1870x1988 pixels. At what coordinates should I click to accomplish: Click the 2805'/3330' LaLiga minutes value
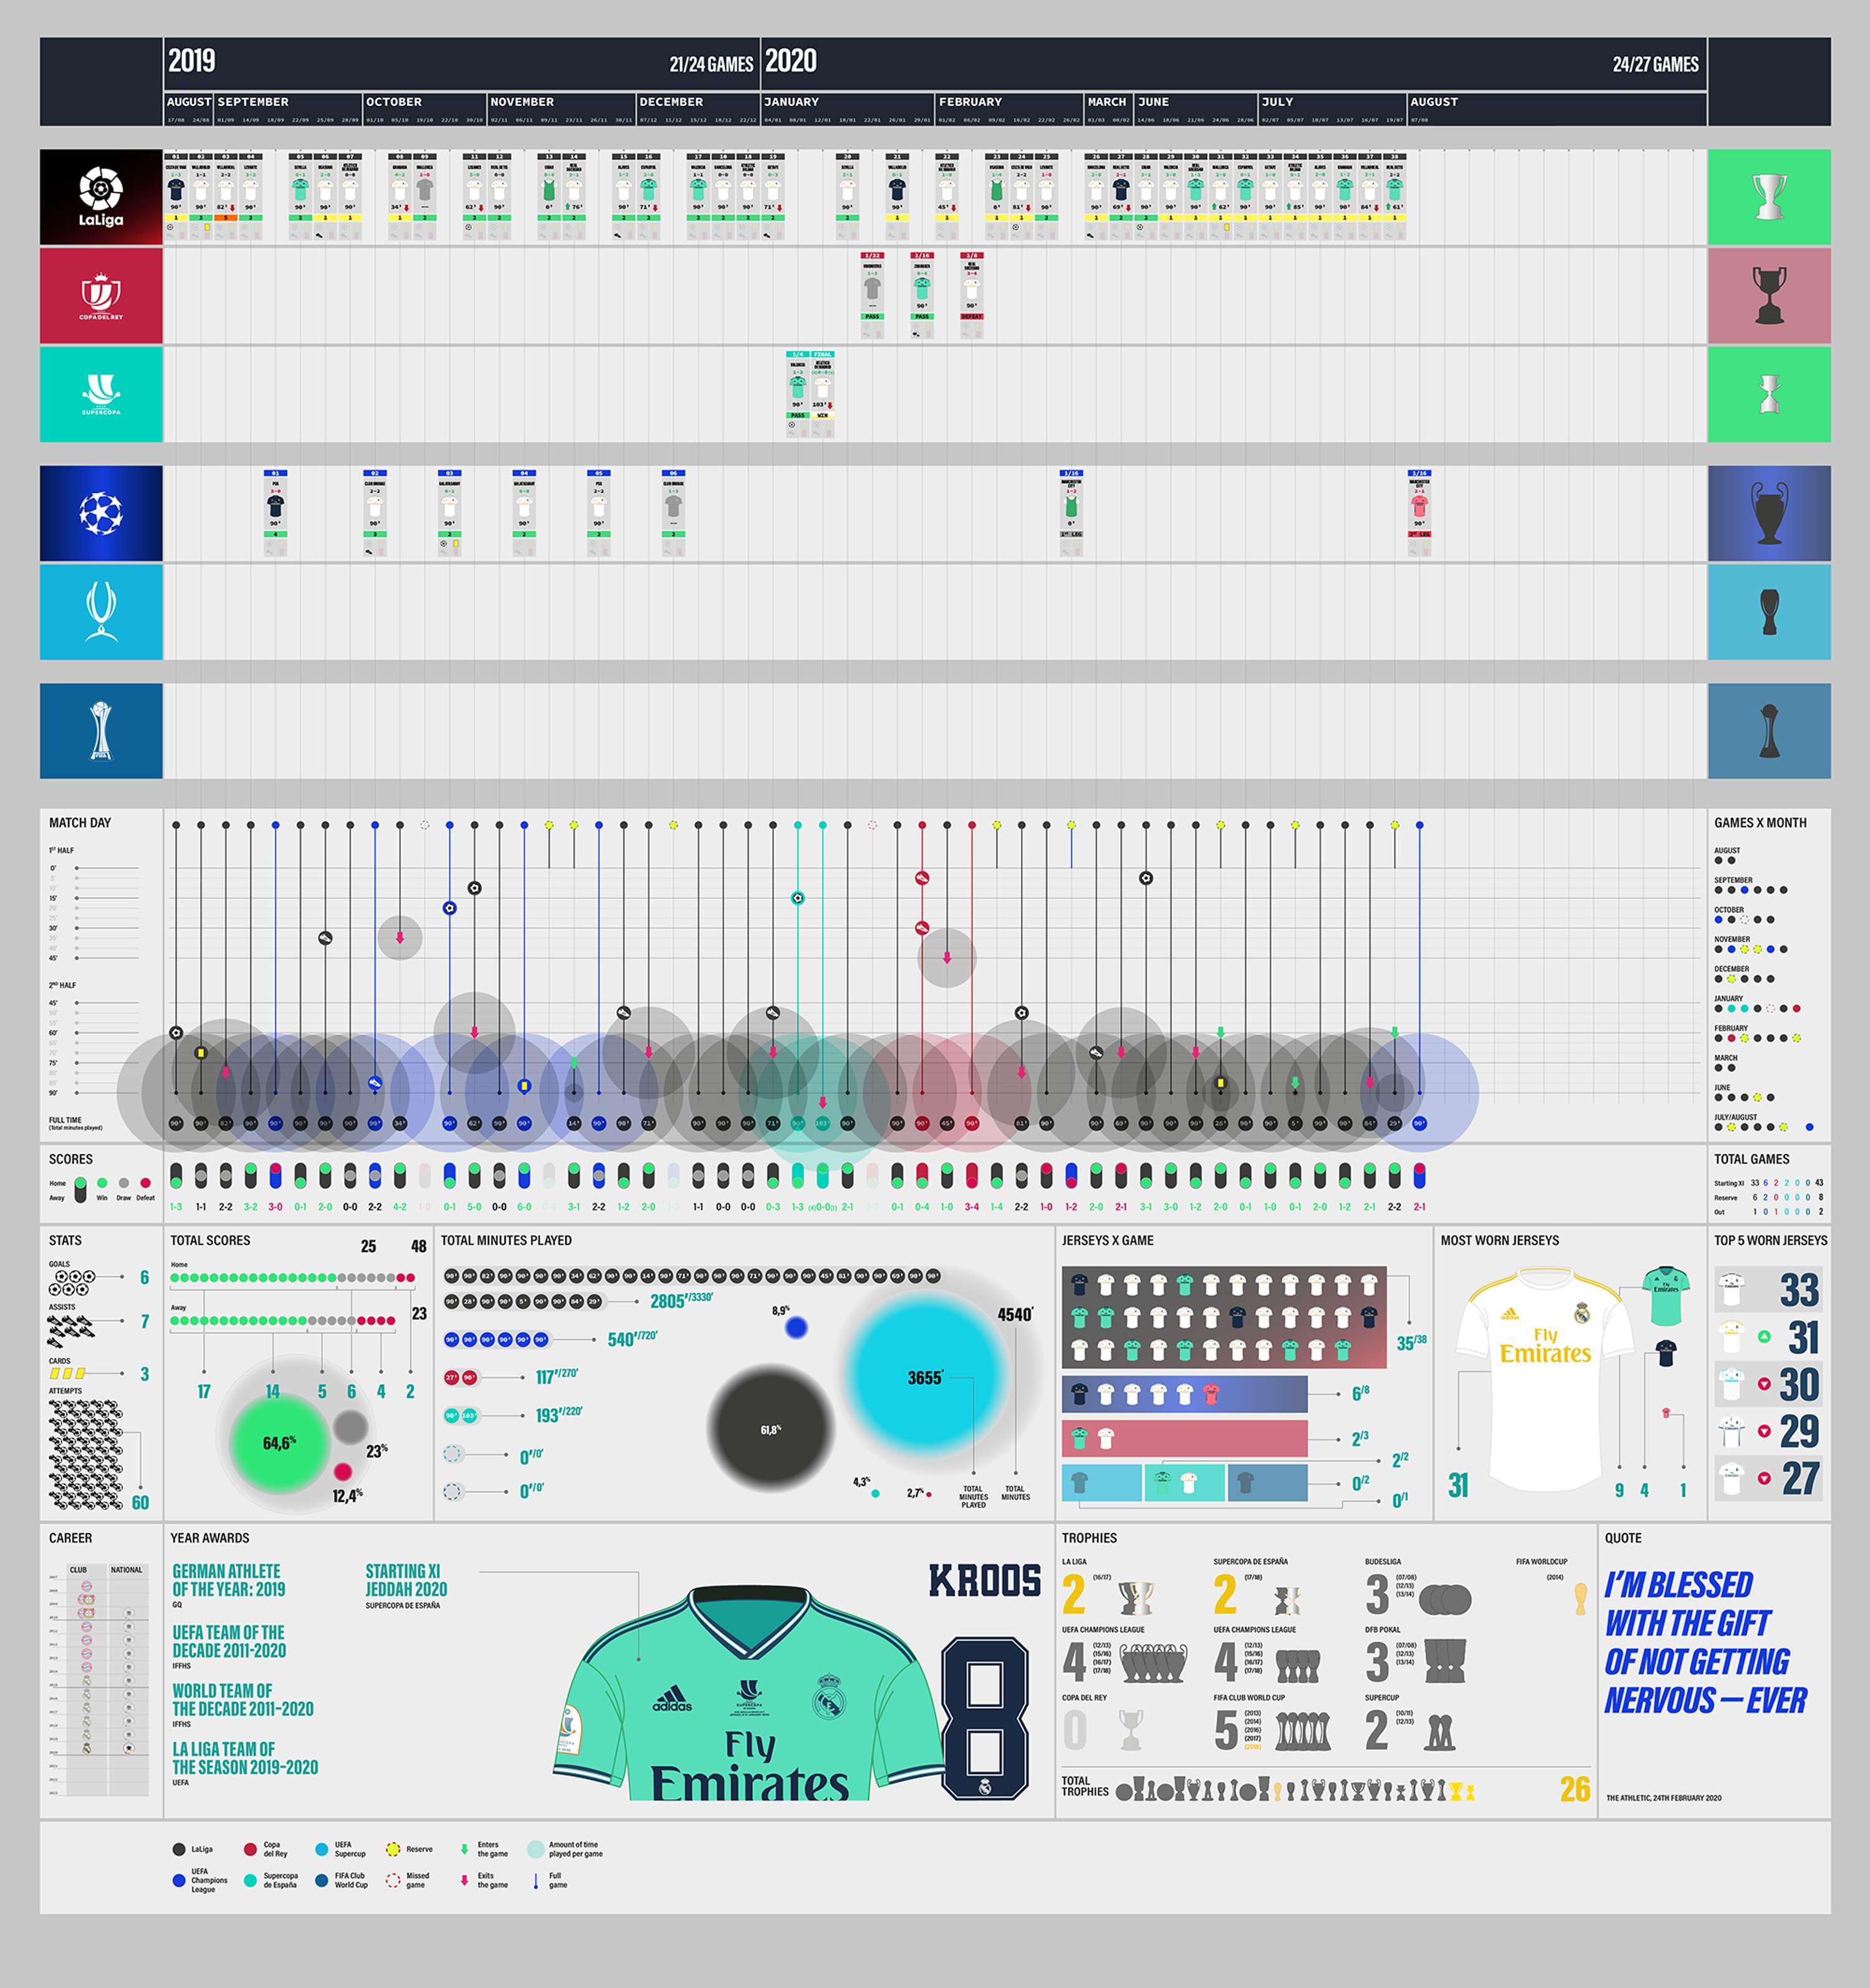click(681, 1300)
